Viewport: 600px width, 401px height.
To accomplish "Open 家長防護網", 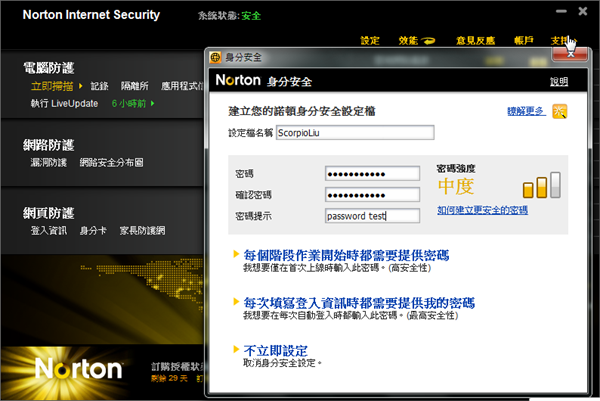I will 142,230.
